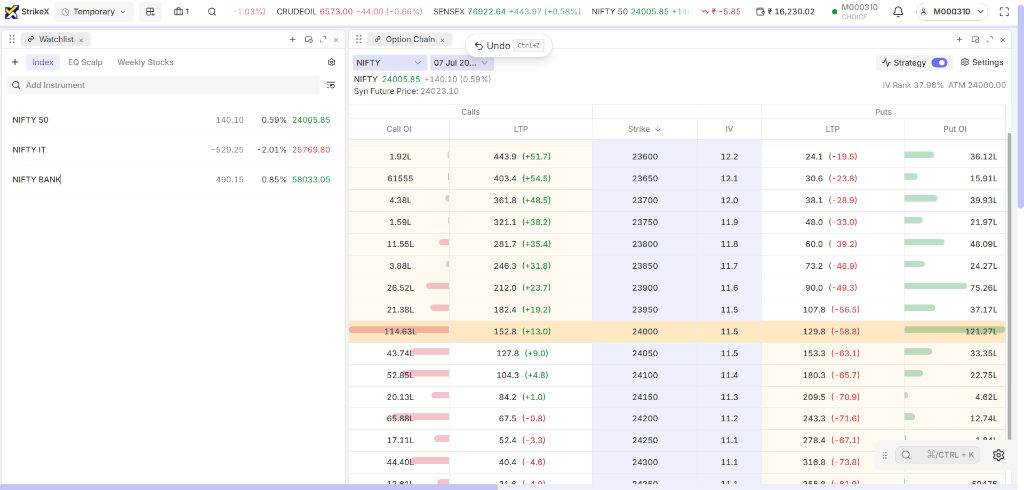Click the 24000 ATM strike cell
The width and height of the screenshot is (1024, 490).
(x=645, y=331)
